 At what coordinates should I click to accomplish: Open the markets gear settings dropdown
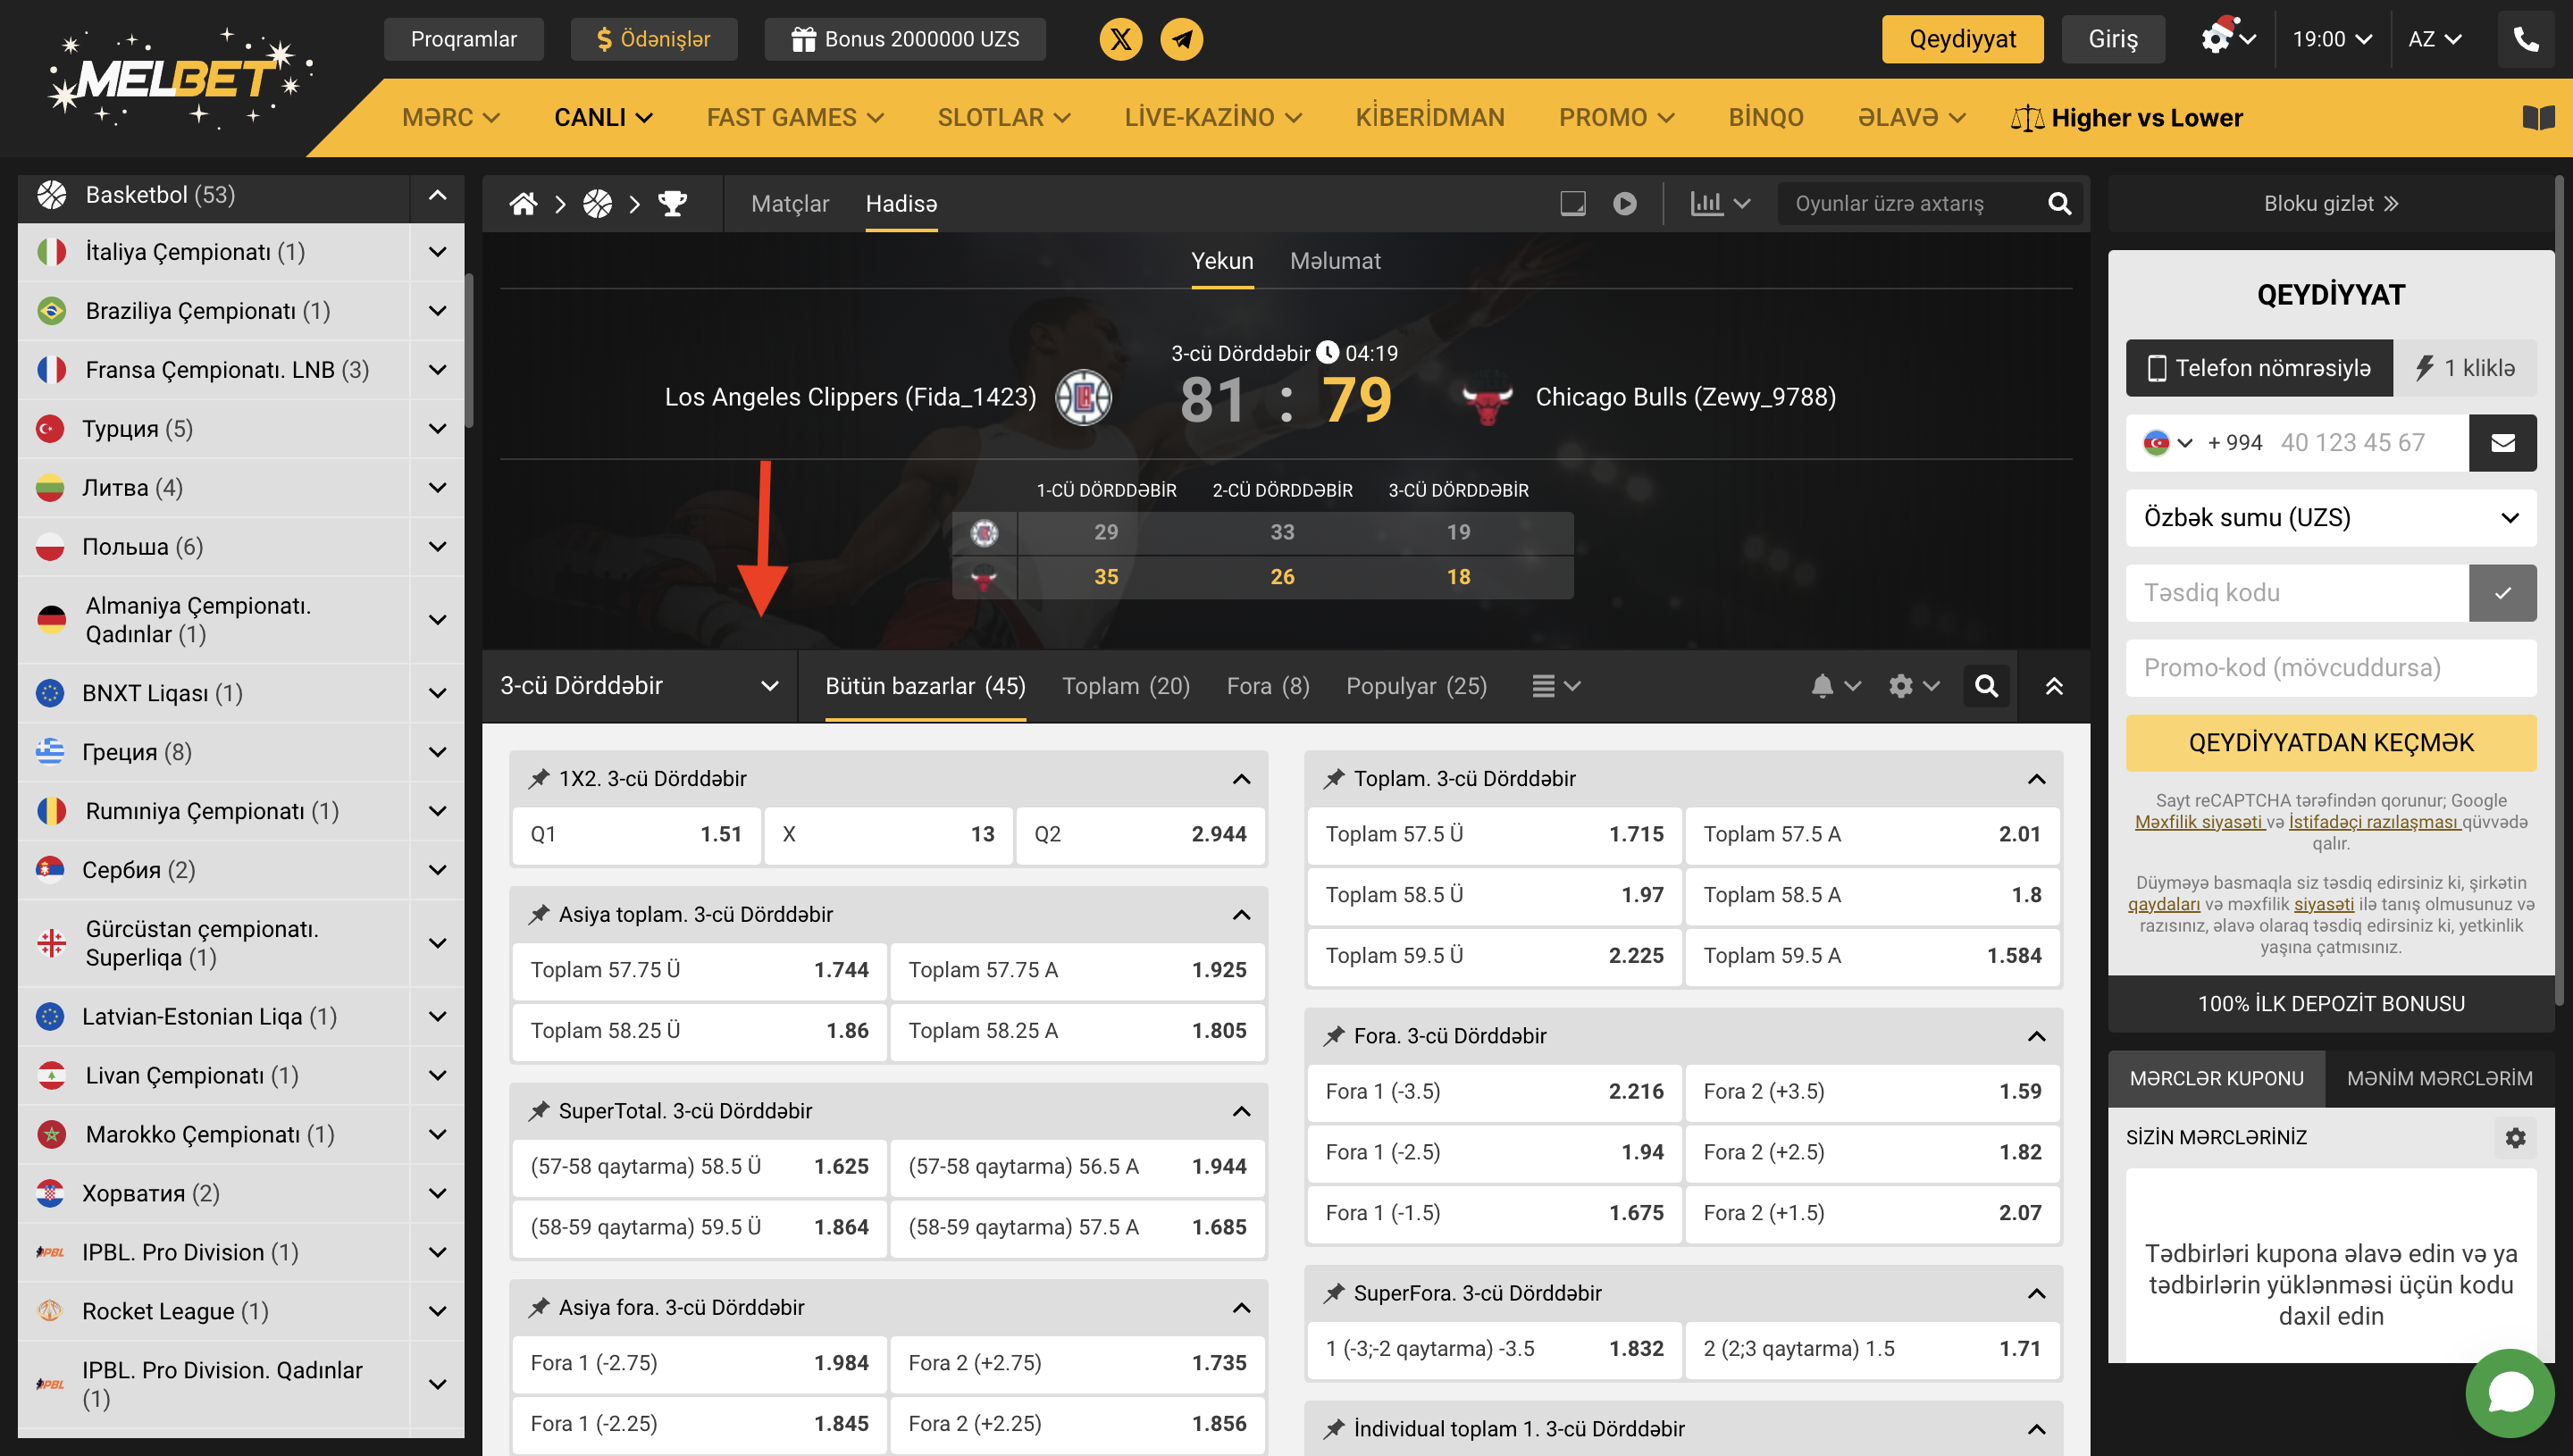coord(1913,686)
